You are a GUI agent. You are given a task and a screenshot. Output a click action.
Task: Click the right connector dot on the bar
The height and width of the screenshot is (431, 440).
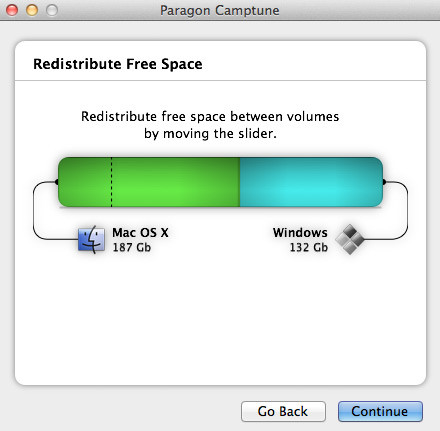384,182
